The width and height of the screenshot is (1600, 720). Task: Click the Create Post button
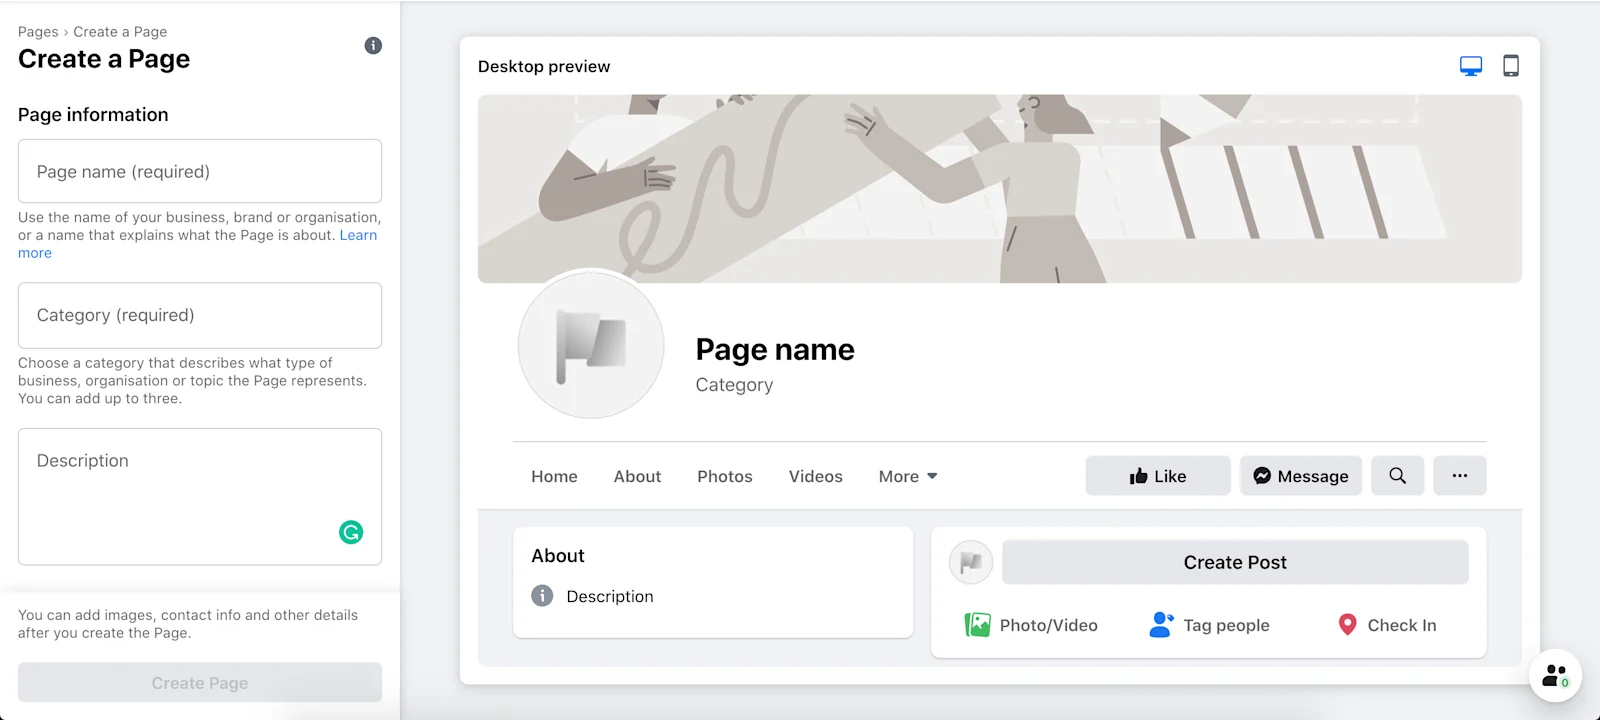tap(1235, 562)
